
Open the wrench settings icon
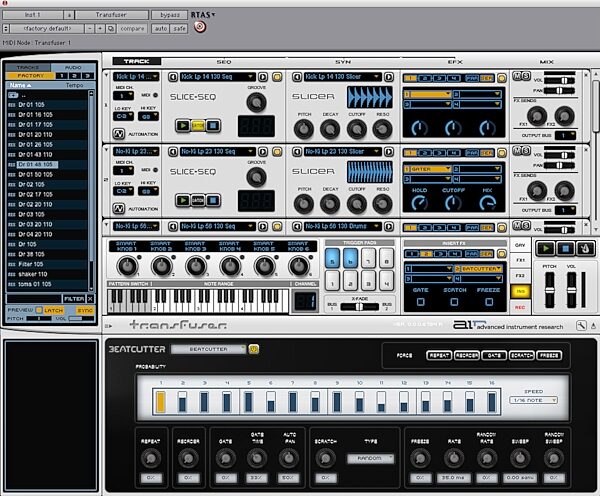581,326
